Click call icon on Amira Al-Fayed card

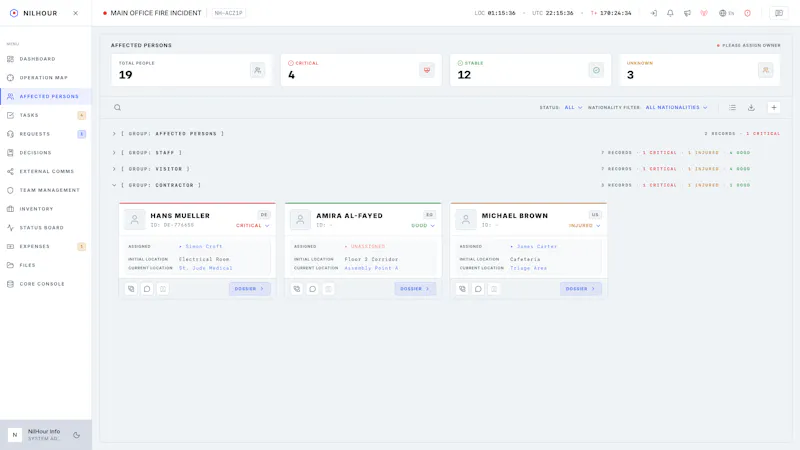(297, 289)
